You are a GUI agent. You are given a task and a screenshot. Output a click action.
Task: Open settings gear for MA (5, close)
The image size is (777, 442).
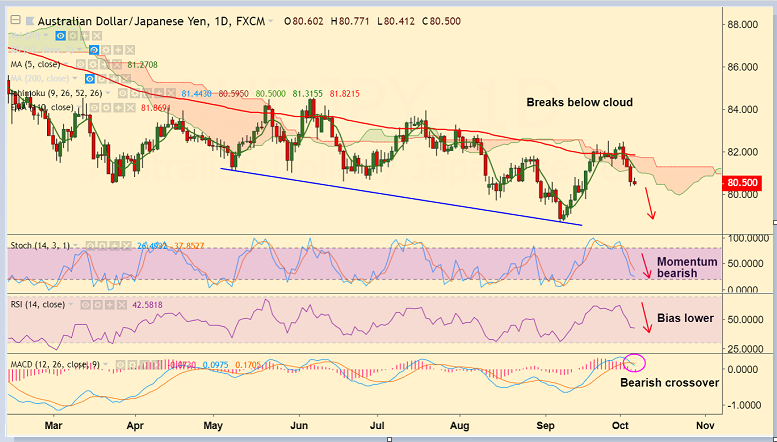click(x=93, y=64)
